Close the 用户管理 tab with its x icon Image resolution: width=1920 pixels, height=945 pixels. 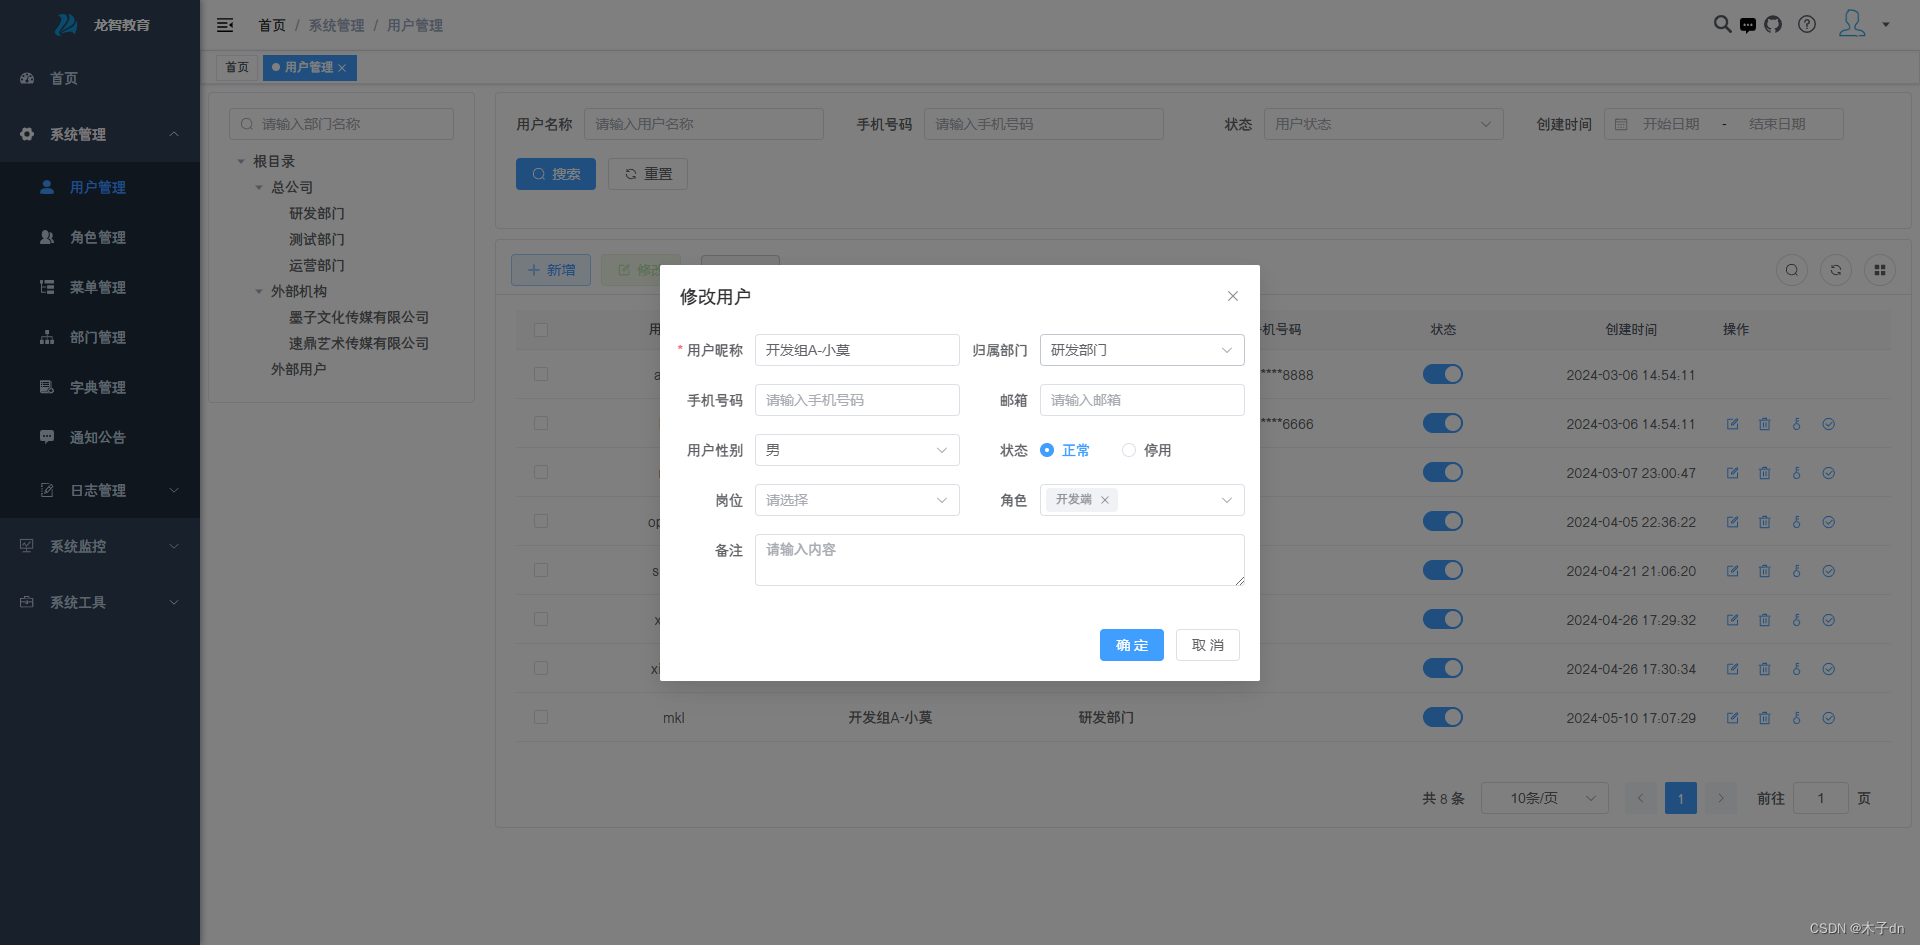342,68
